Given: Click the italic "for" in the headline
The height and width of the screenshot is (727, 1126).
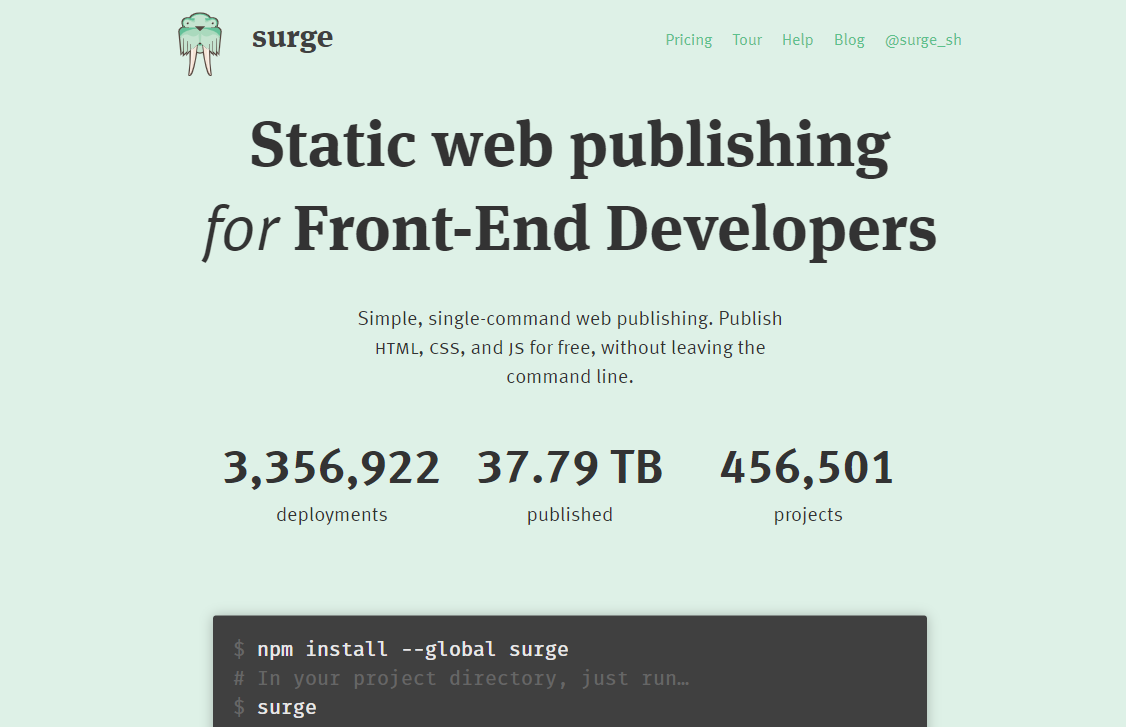Looking at the screenshot, I should tap(241, 231).
